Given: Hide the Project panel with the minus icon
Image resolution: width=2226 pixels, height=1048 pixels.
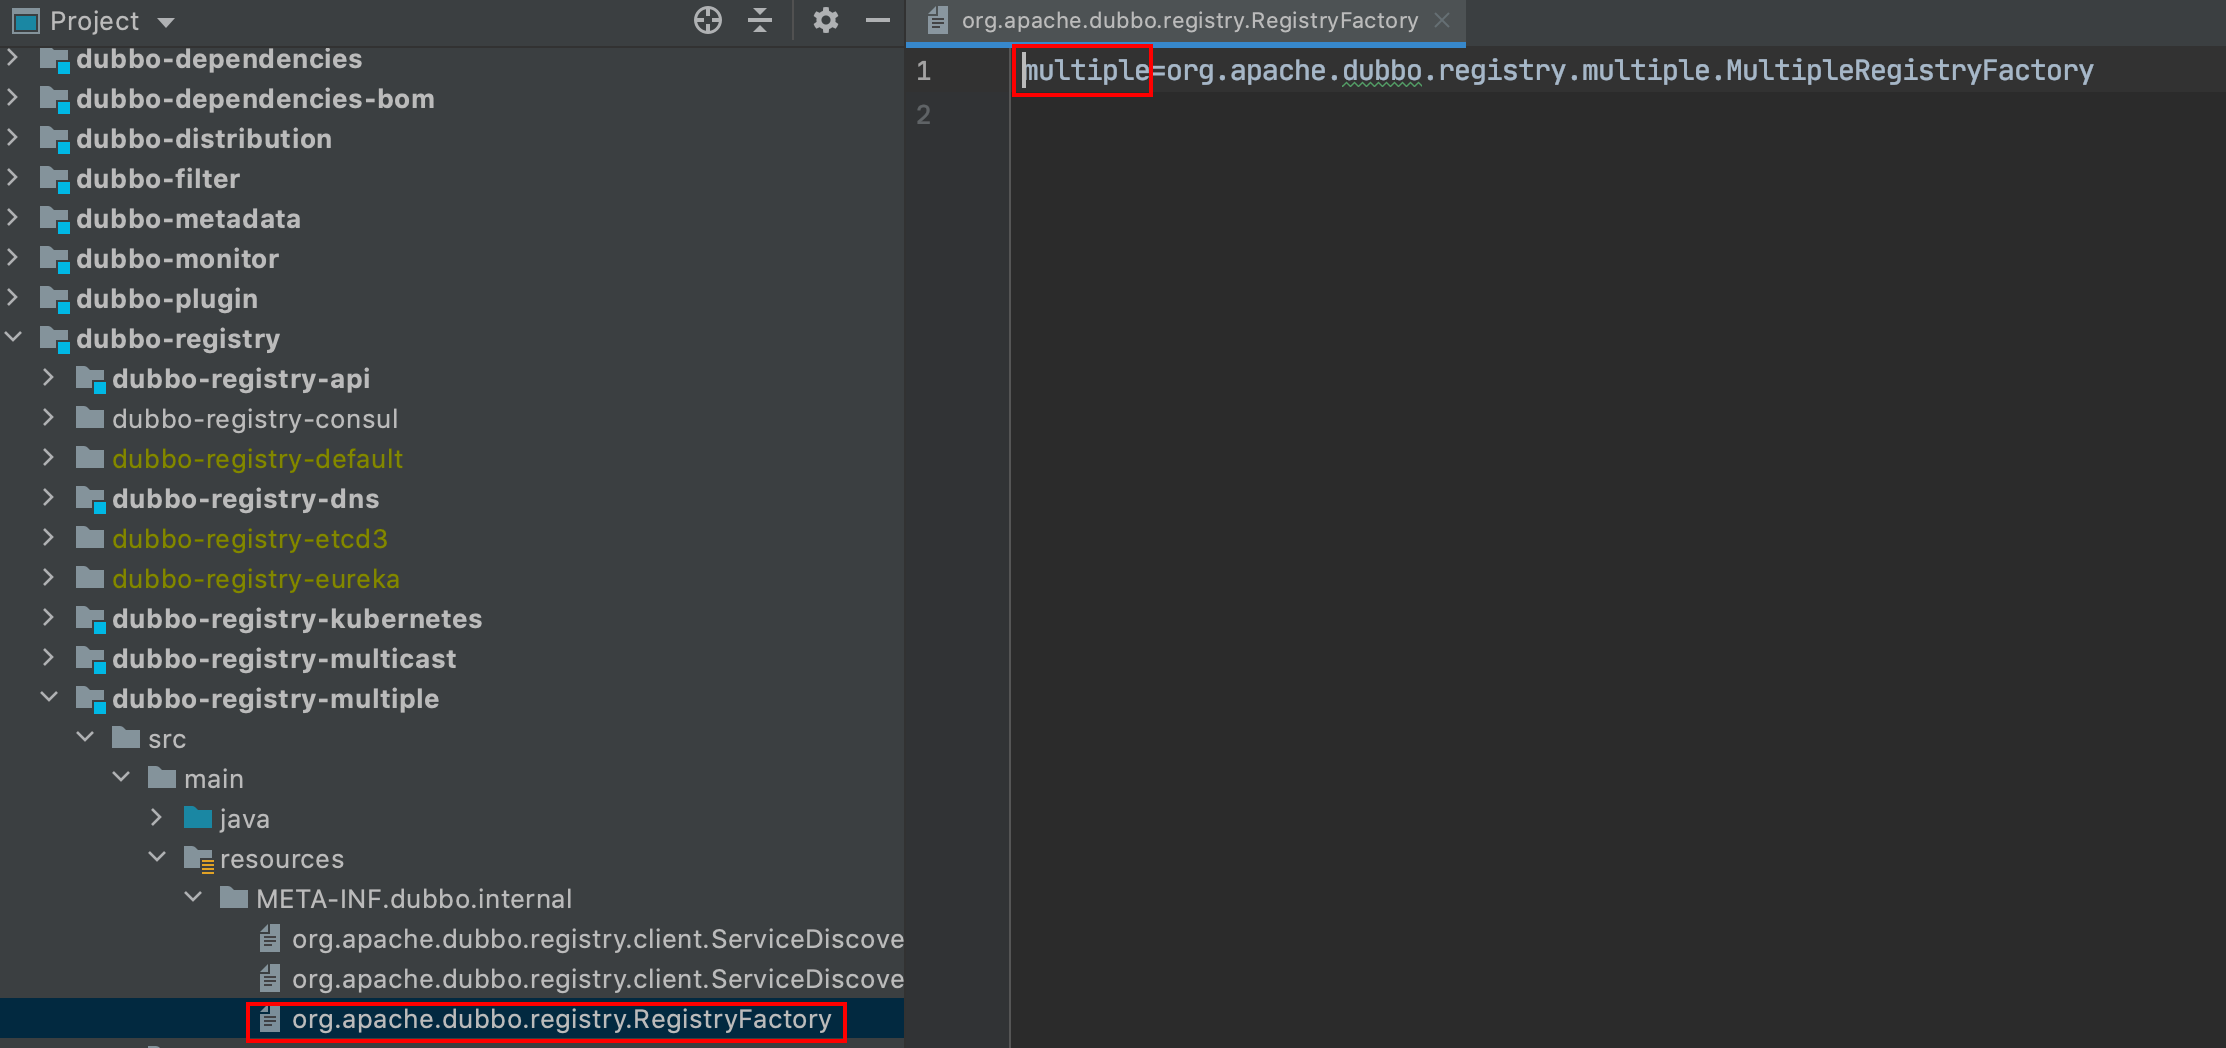Looking at the screenshot, I should pos(877,20).
